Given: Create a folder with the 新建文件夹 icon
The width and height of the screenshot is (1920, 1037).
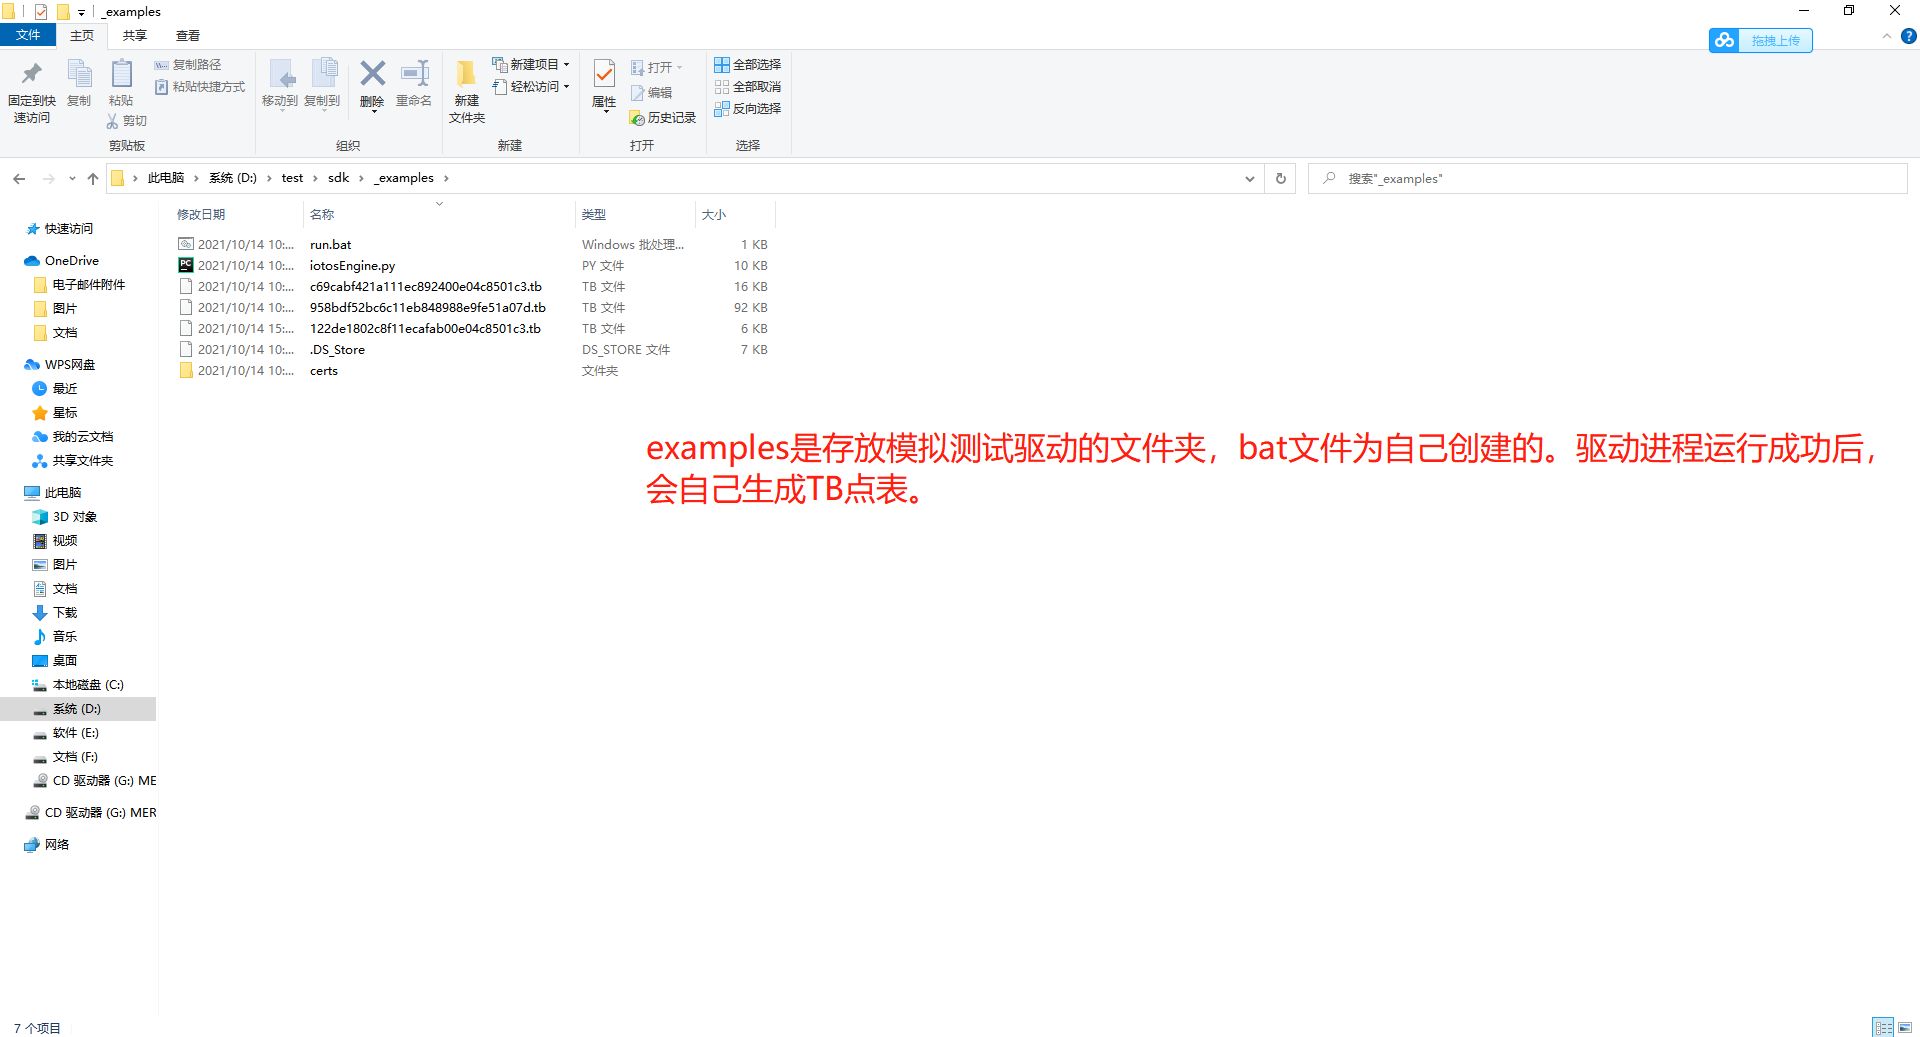Looking at the screenshot, I should click(x=465, y=88).
